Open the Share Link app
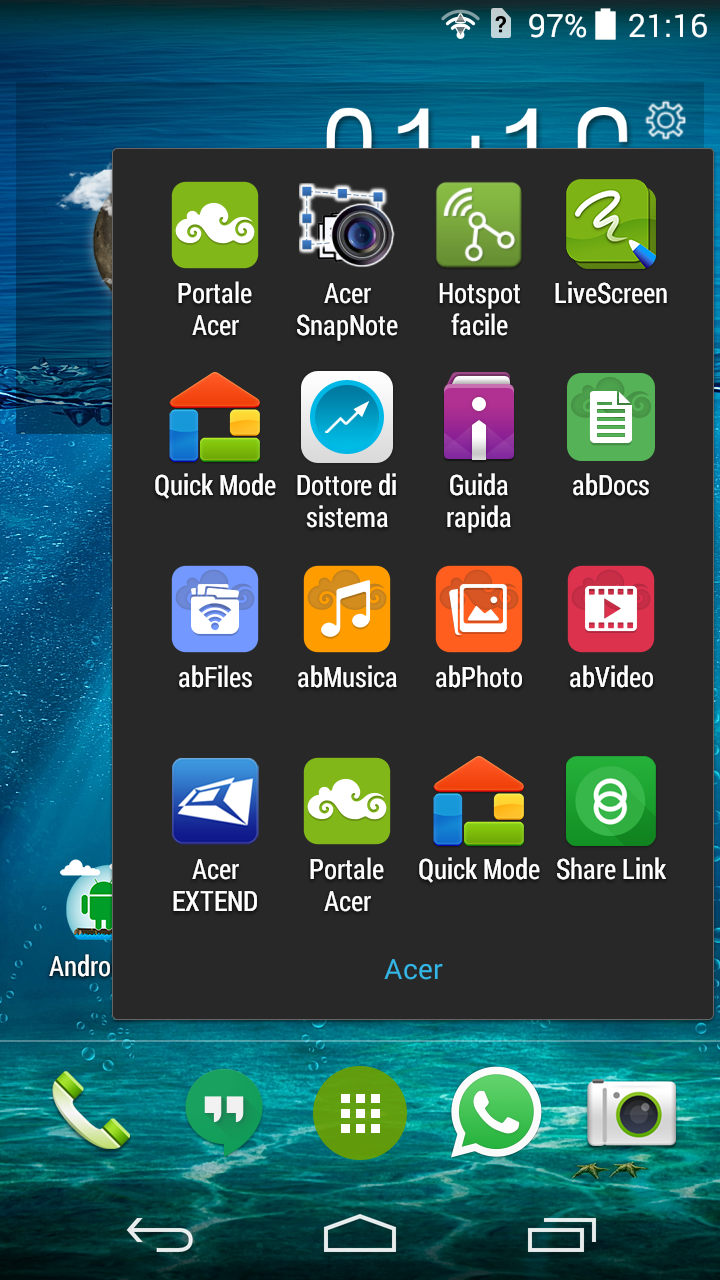 [x=611, y=801]
